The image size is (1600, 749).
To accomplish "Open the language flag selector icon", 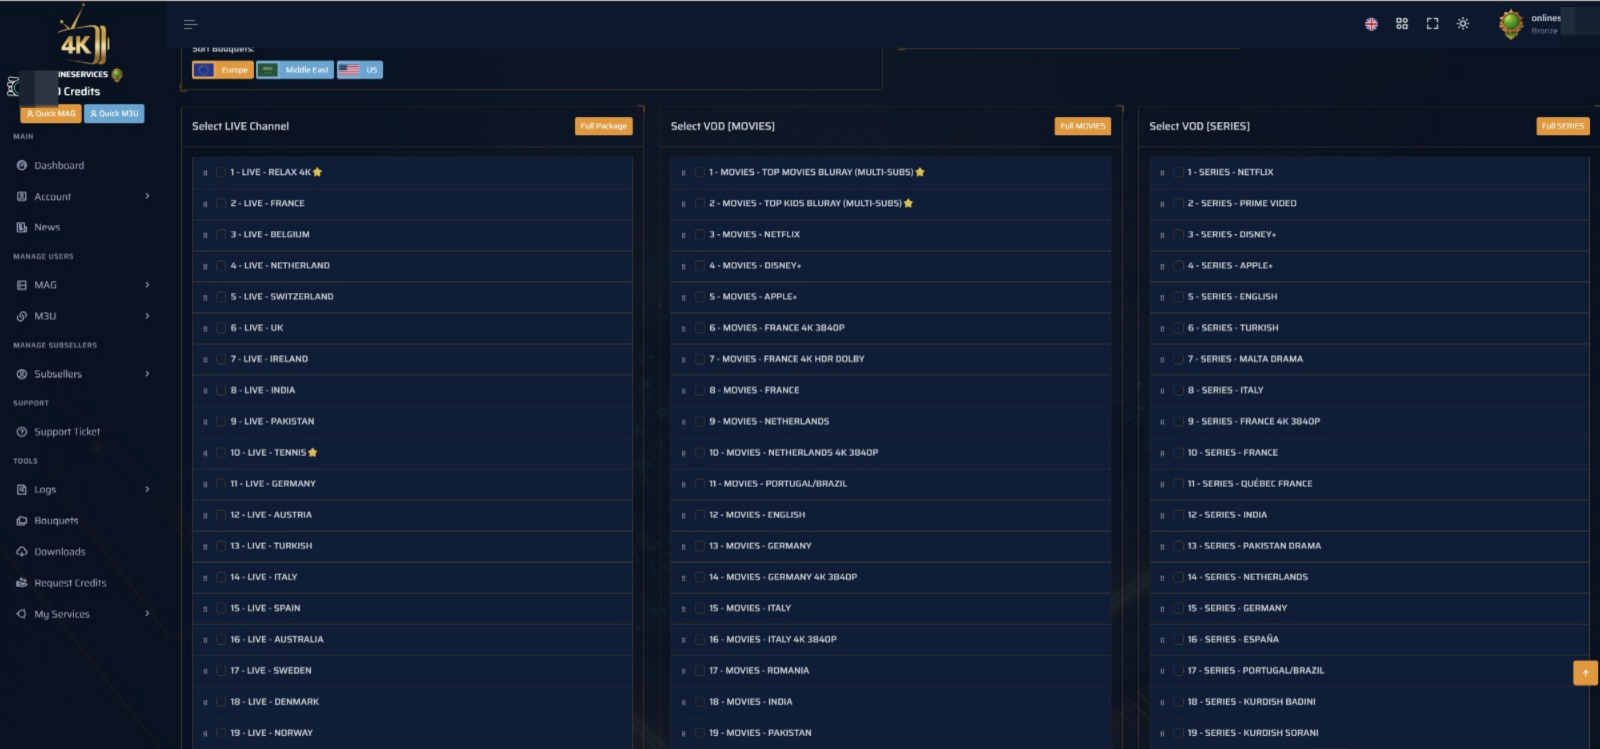I will (x=1371, y=24).
